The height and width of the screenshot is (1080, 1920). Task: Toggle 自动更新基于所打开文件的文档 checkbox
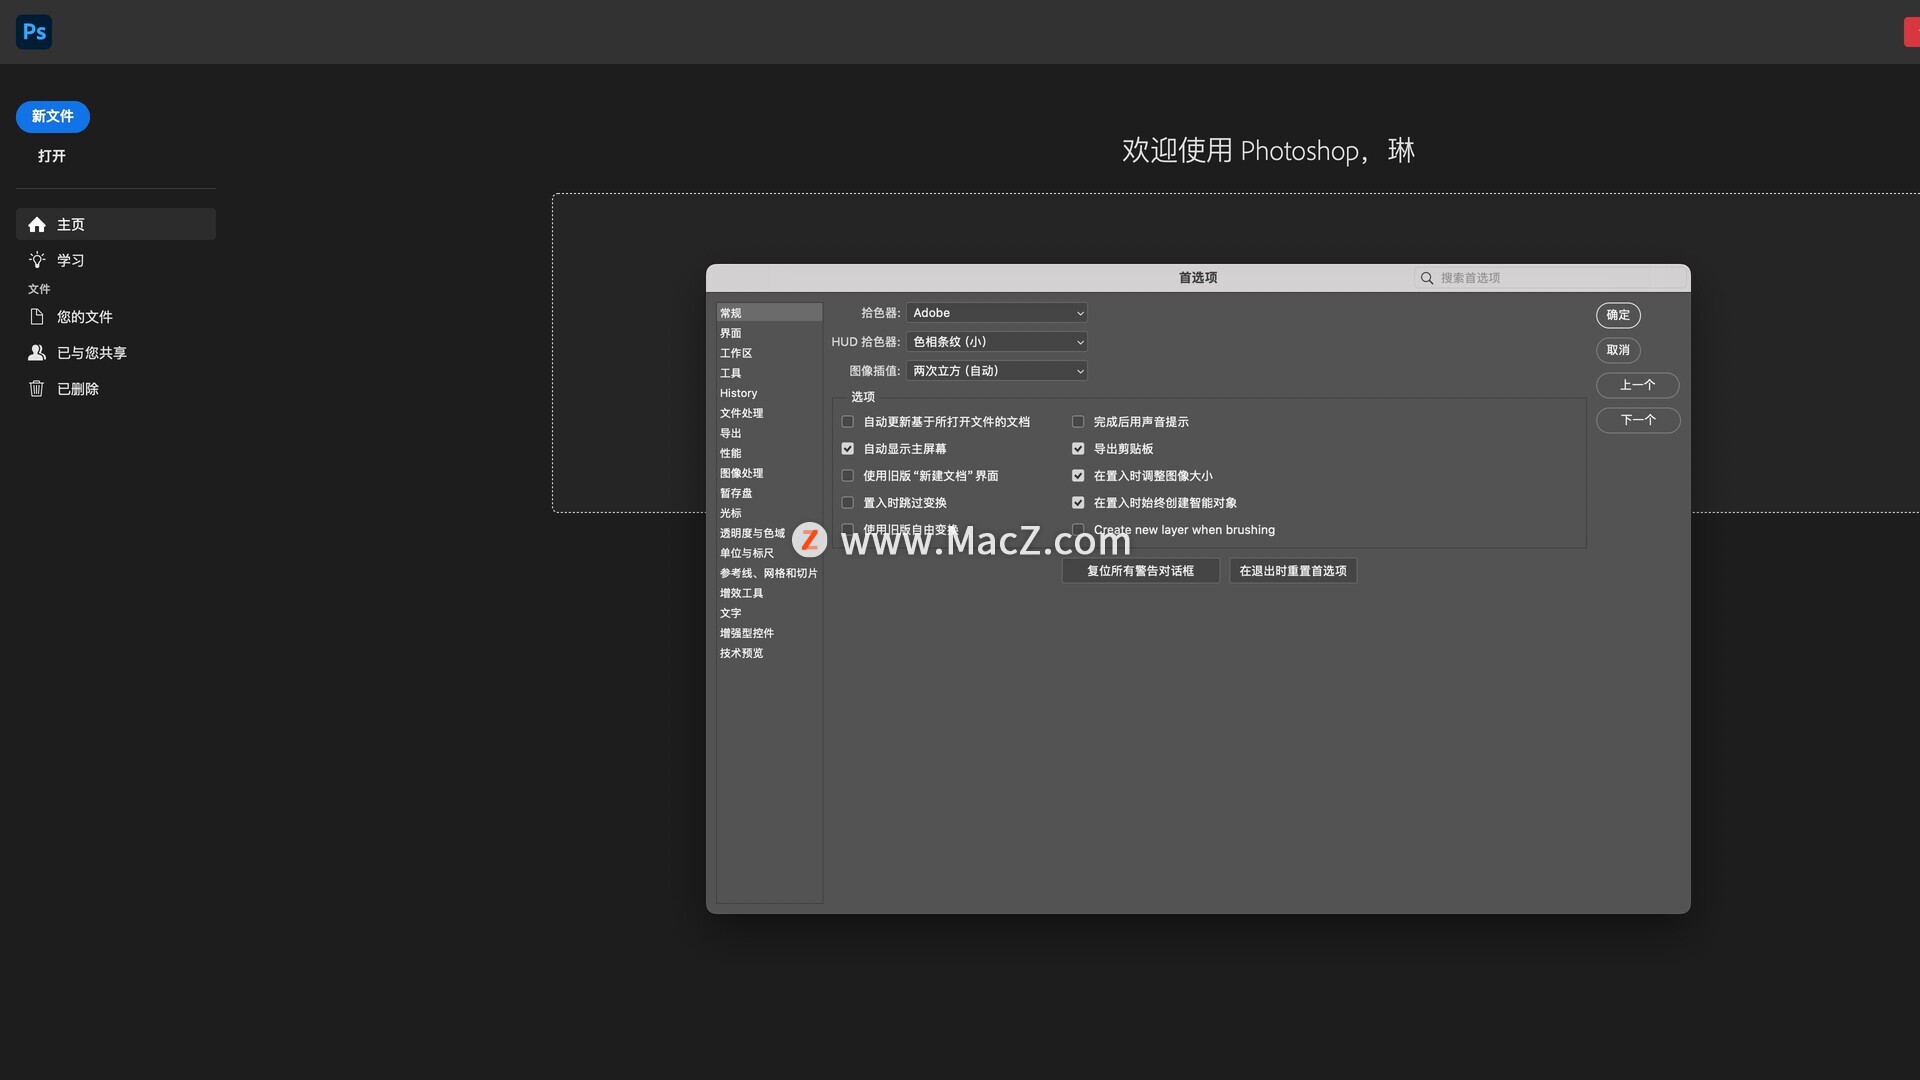pyautogui.click(x=848, y=422)
